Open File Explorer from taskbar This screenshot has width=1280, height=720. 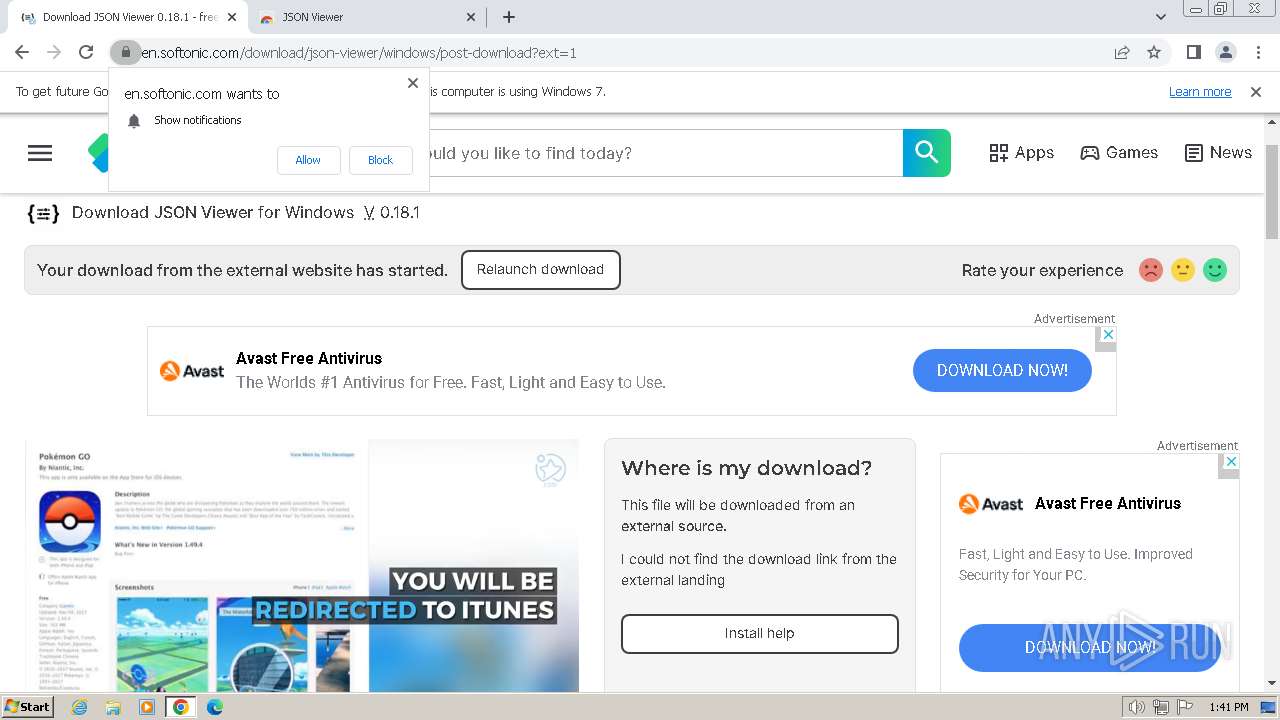113,707
